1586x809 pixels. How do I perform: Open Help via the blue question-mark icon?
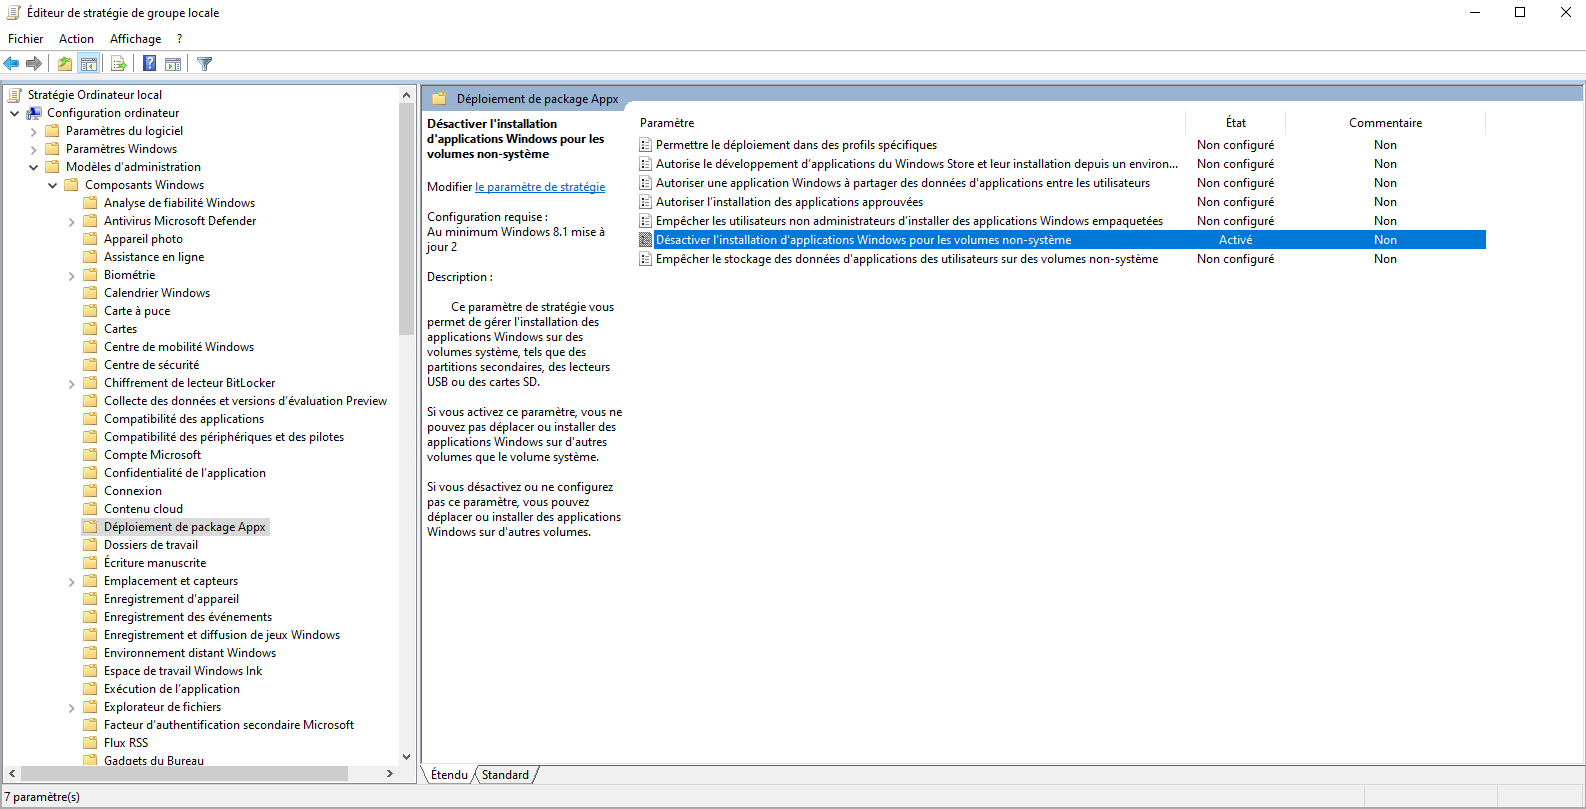pos(149,64)
